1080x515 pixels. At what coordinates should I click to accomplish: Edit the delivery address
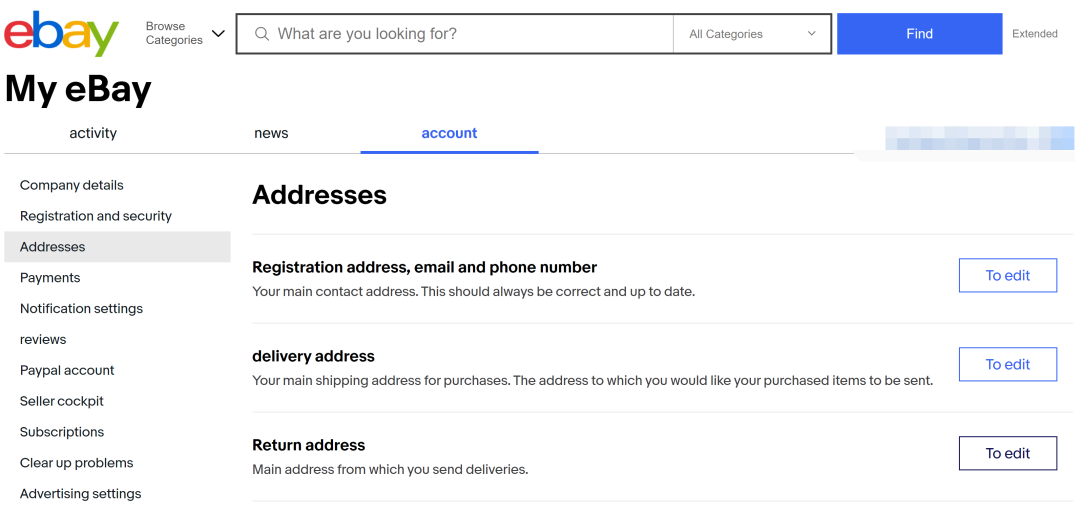[1008, 364]
